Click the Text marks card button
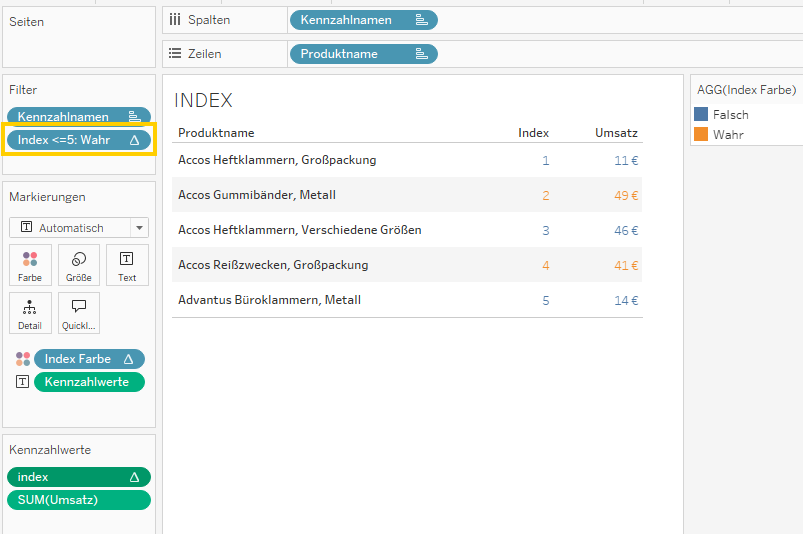 [127, 265]
